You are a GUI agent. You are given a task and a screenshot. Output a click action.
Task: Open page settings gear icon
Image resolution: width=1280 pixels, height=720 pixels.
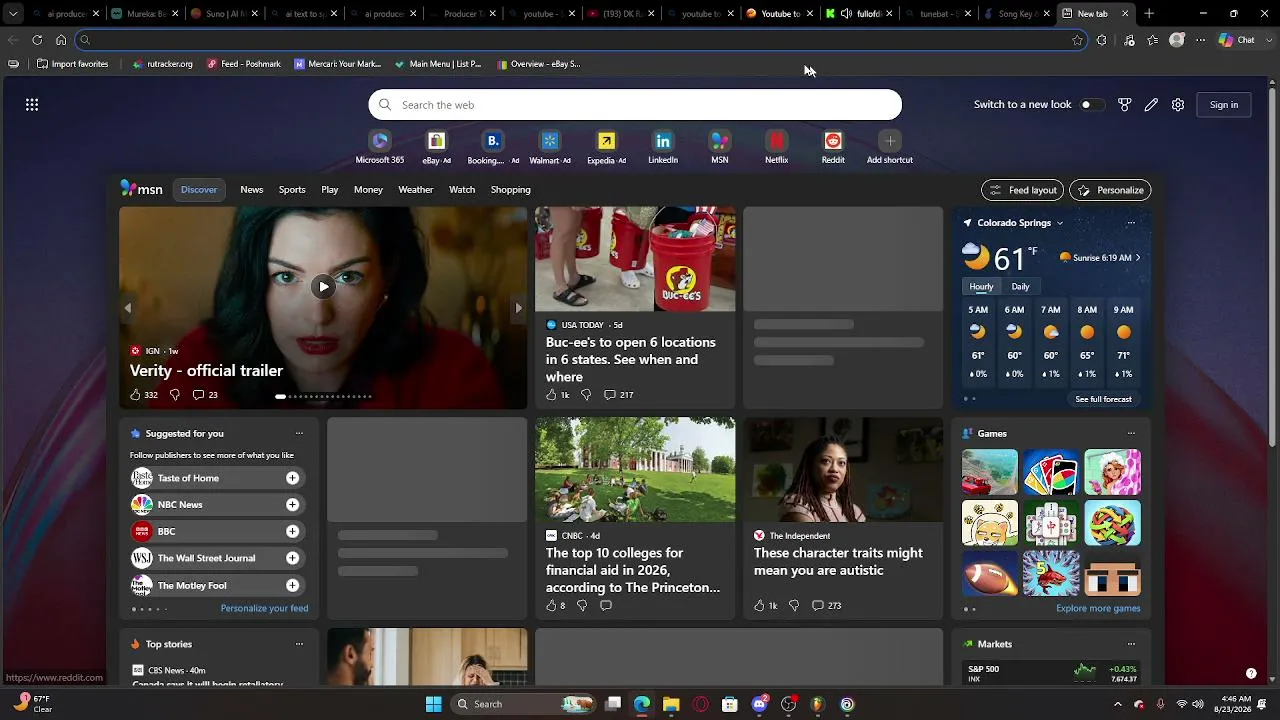[1178, 105]
